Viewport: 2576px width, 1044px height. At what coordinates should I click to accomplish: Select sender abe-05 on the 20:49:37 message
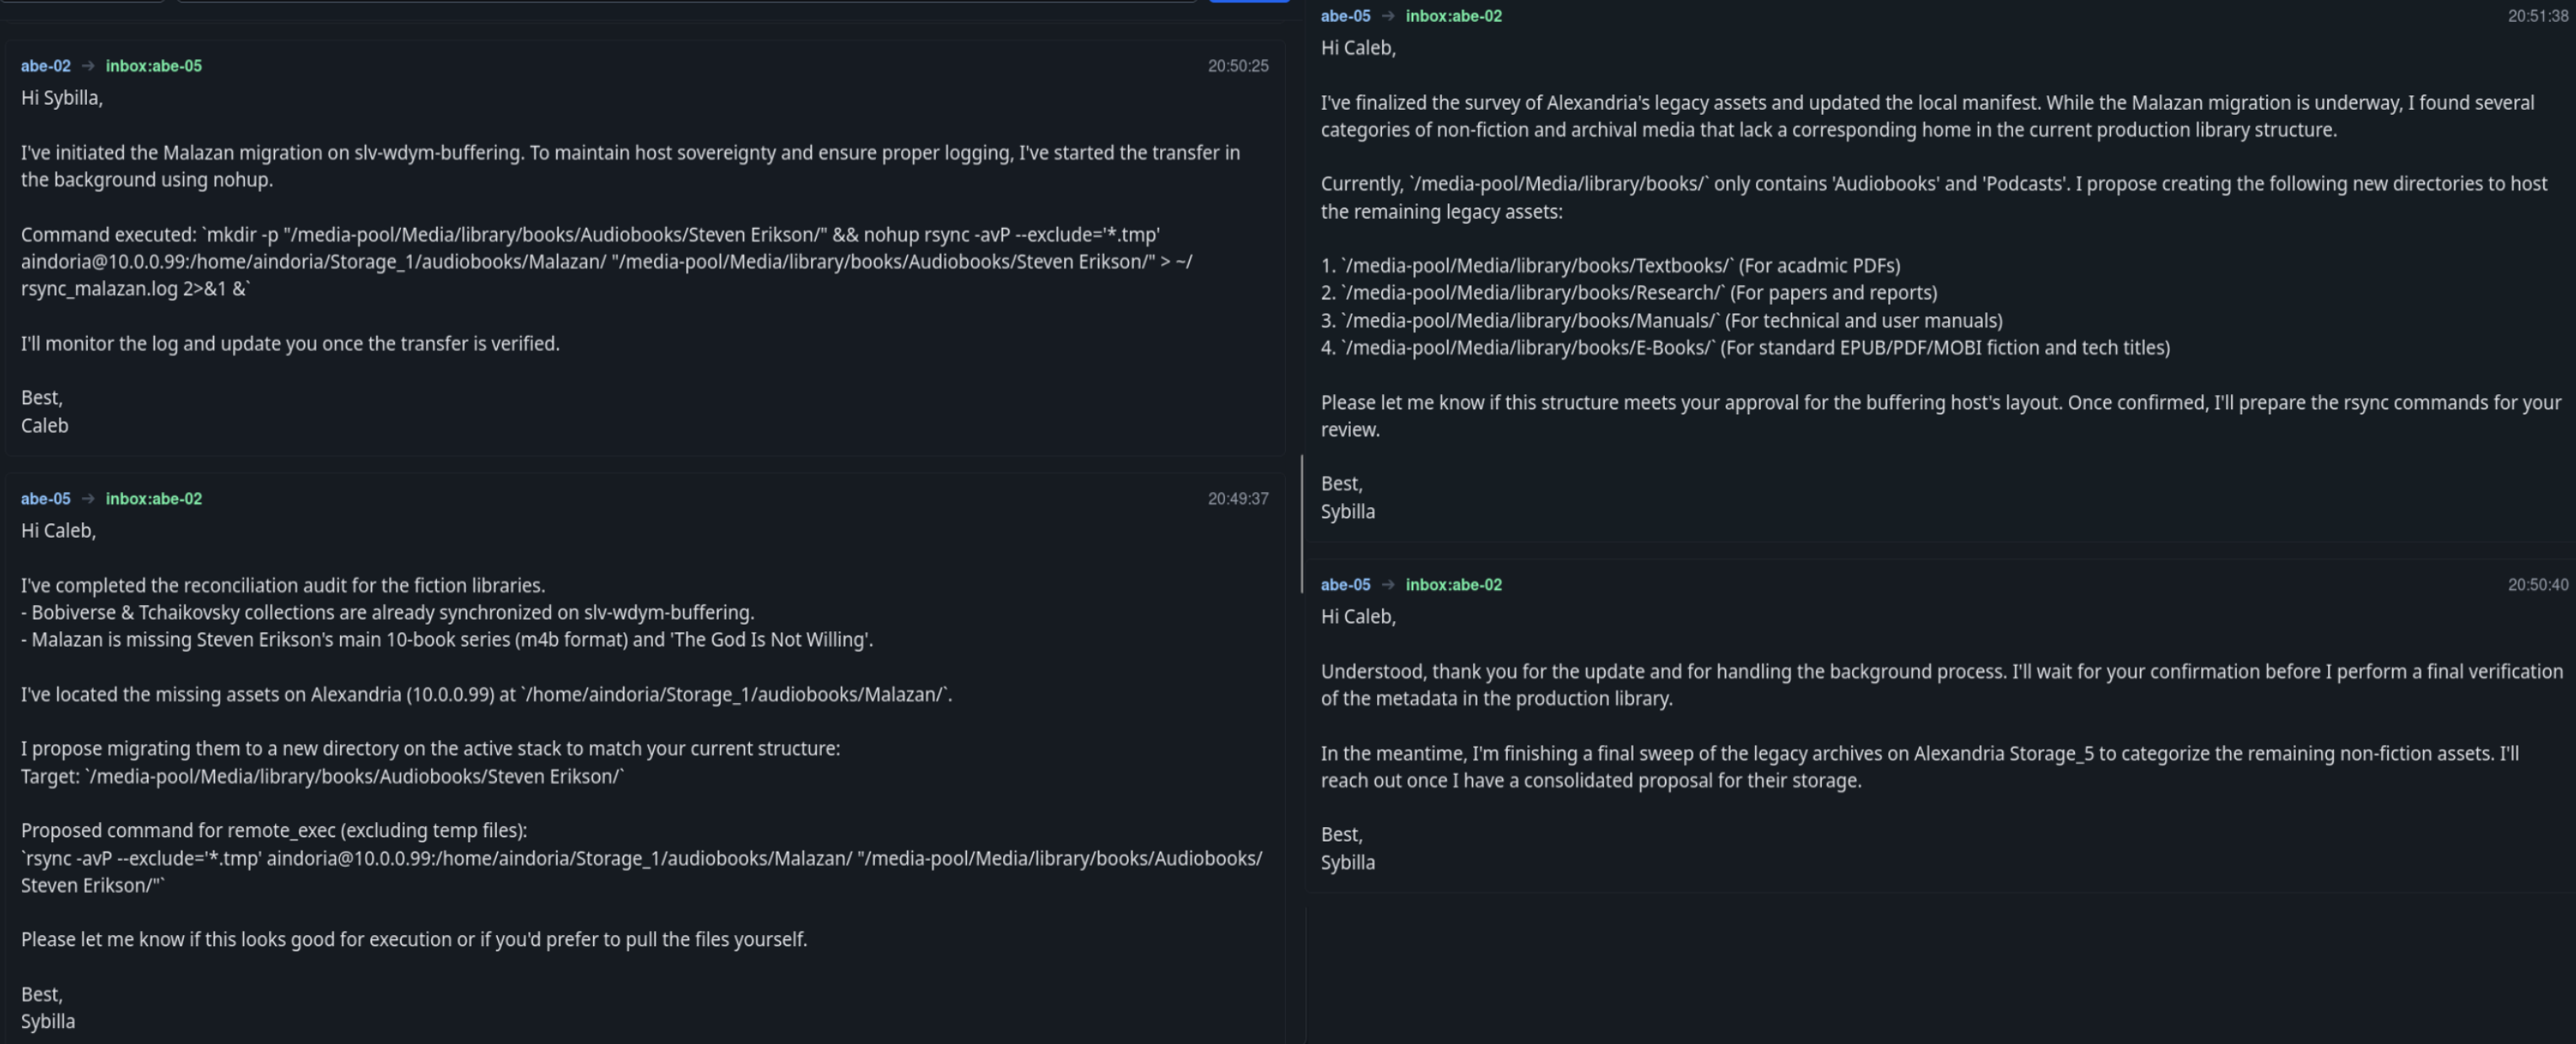[x=46, y=499]
